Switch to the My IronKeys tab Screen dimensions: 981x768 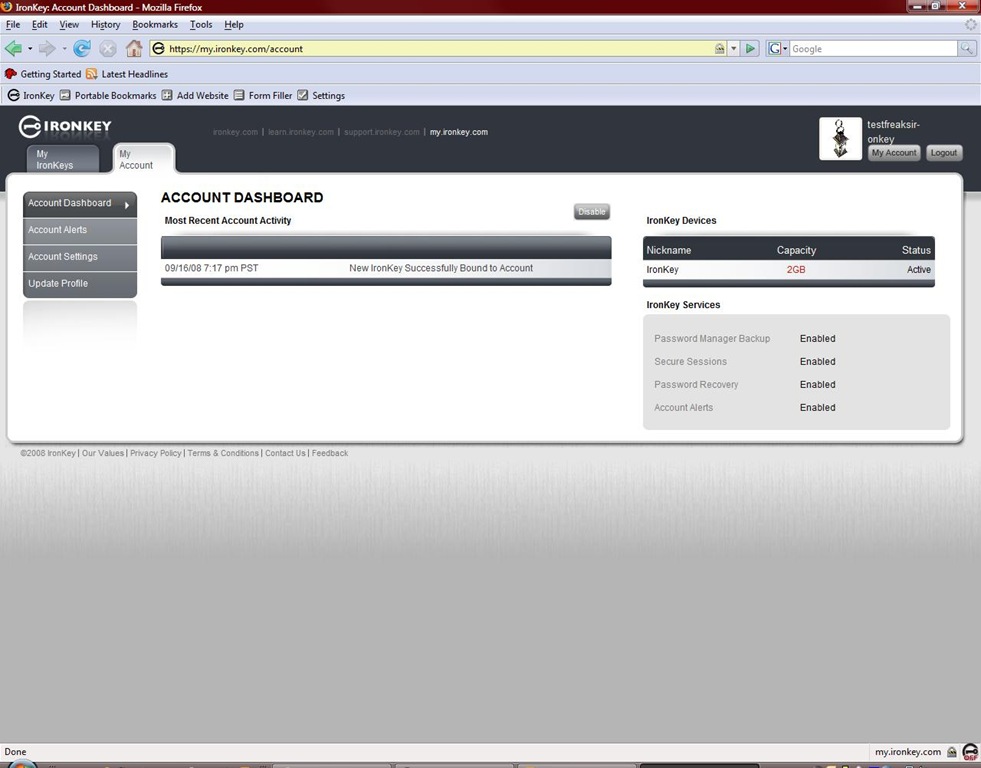coord(62,160)
